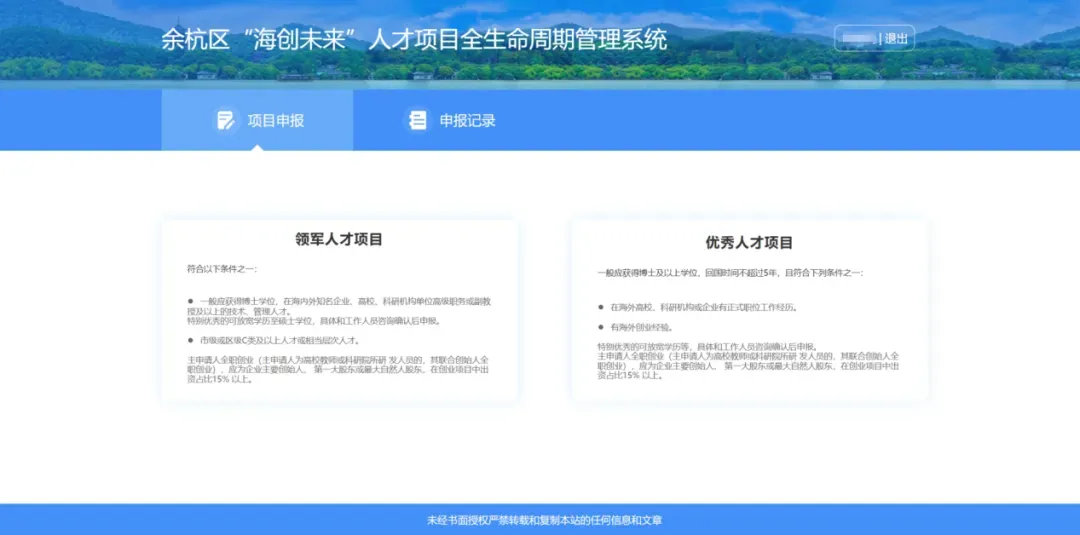This screenshot has height=535, width=1080.
Task: Click the blurred username beside 退出
Action: coord(859,39)
